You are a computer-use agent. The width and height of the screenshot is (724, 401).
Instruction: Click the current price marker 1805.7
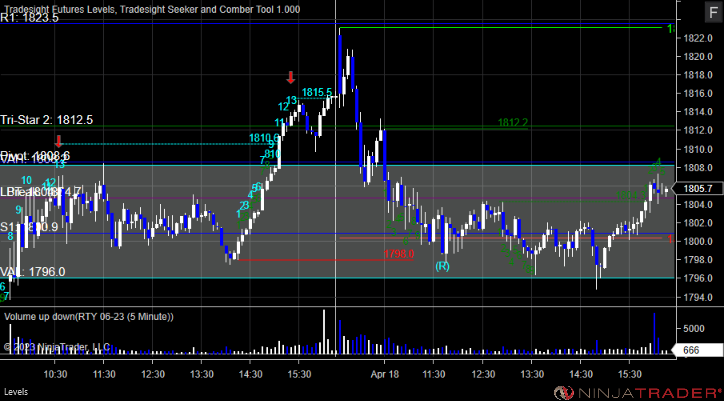point(698,188)
